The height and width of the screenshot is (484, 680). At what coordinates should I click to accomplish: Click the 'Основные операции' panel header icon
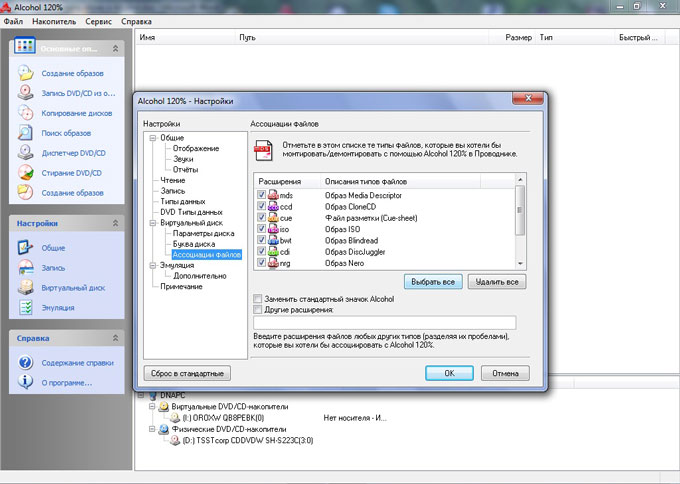pyautogui.click(x=25, y=46)
